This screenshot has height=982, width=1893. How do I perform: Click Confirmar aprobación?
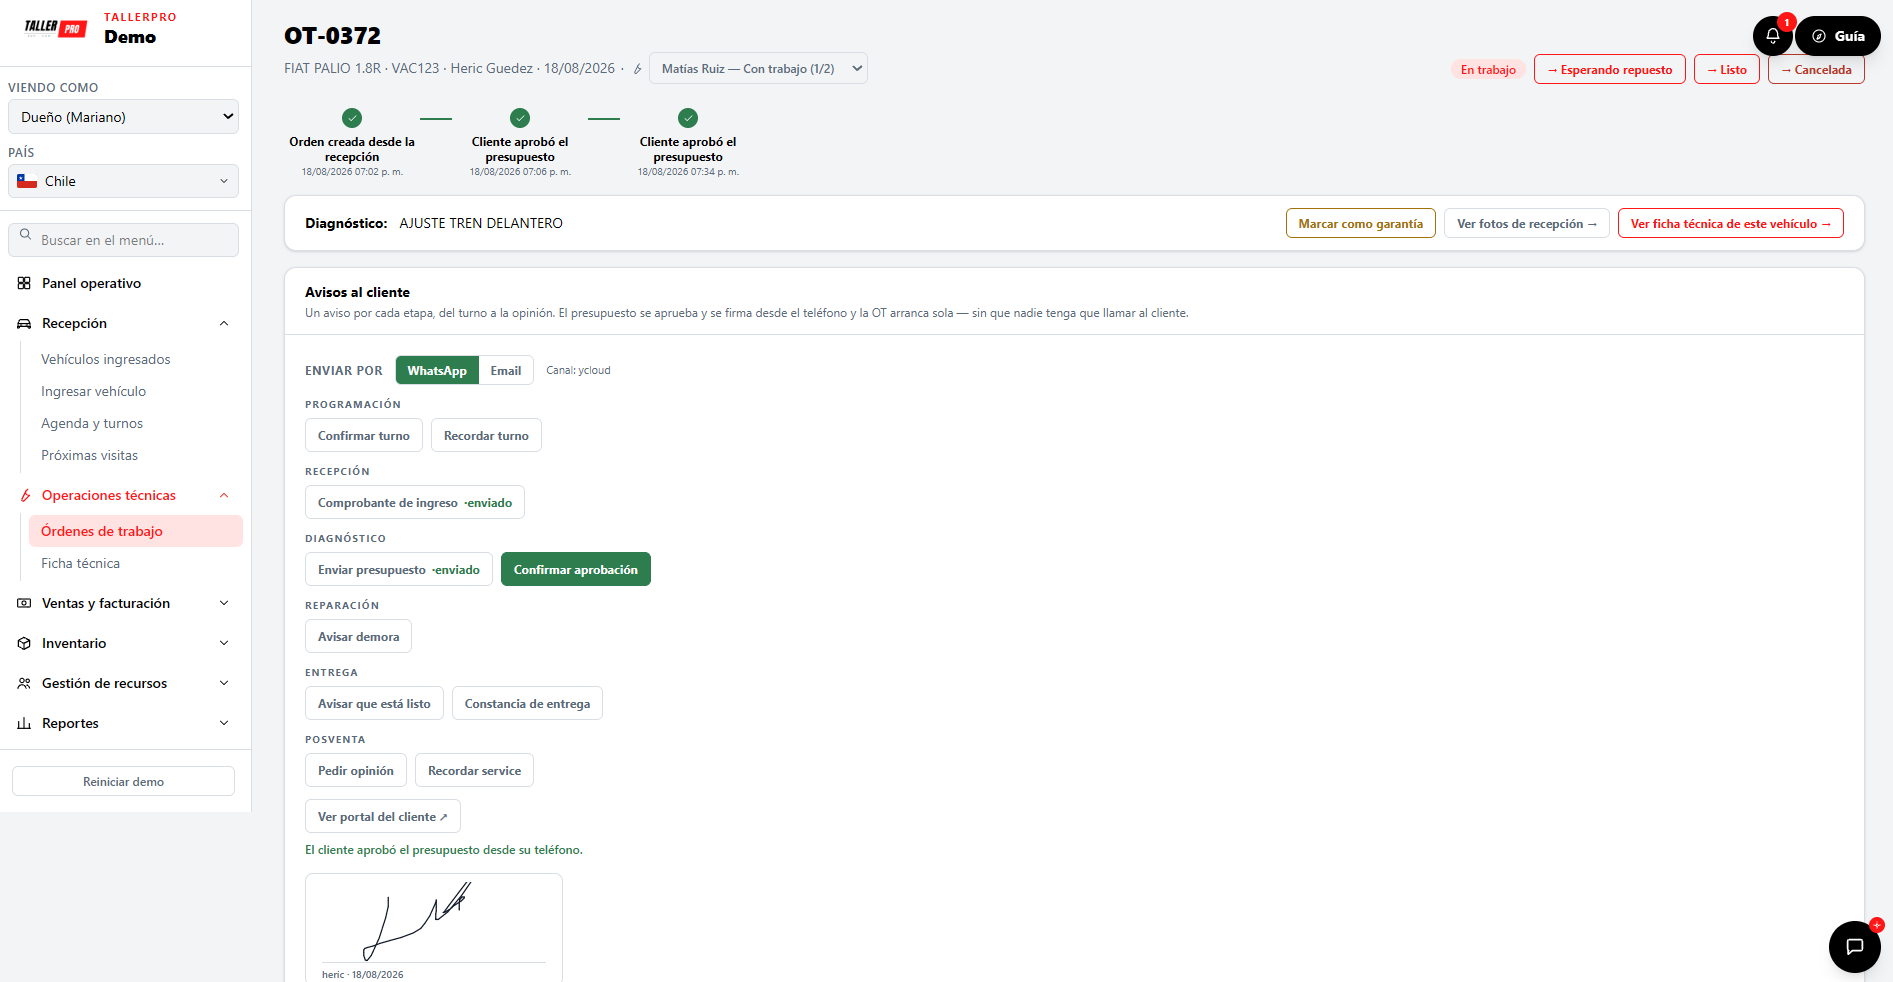point(576,569)
